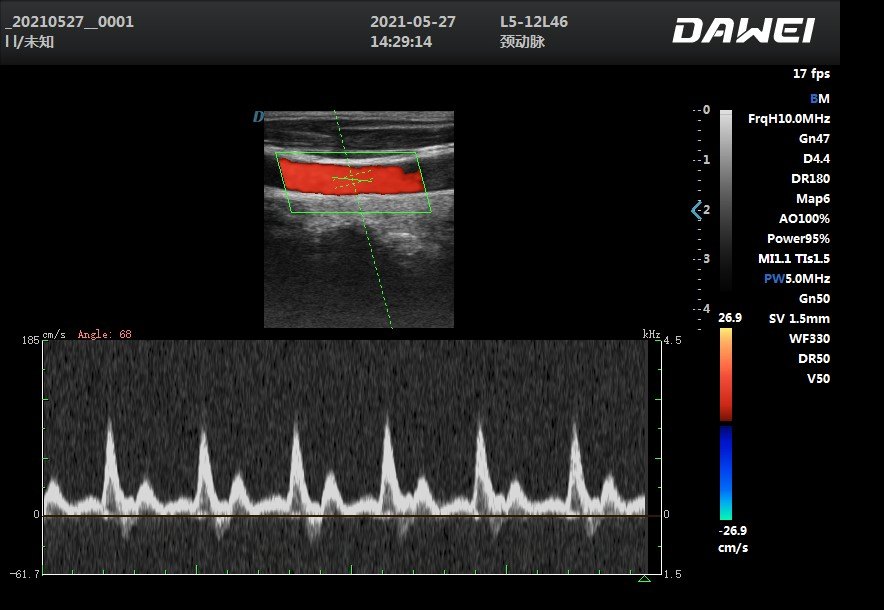This screenshot has width=884, height=610.
Task: Click the 'BM' mode label
Action: [820, 99]
